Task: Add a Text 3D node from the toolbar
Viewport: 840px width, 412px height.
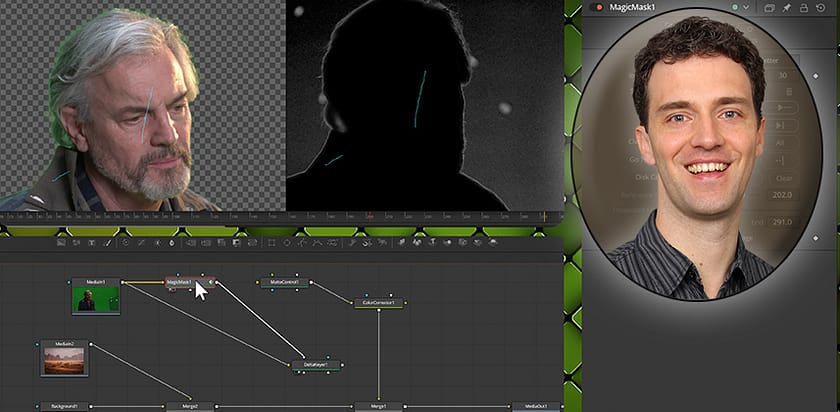Action: tap(432, 243)
